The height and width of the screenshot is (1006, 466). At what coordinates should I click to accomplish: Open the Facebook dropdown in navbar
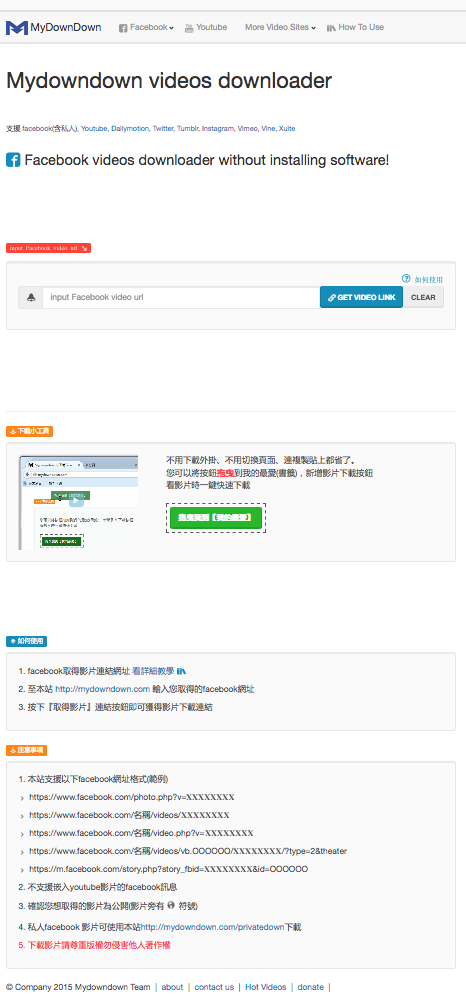(x=146, y=28)
